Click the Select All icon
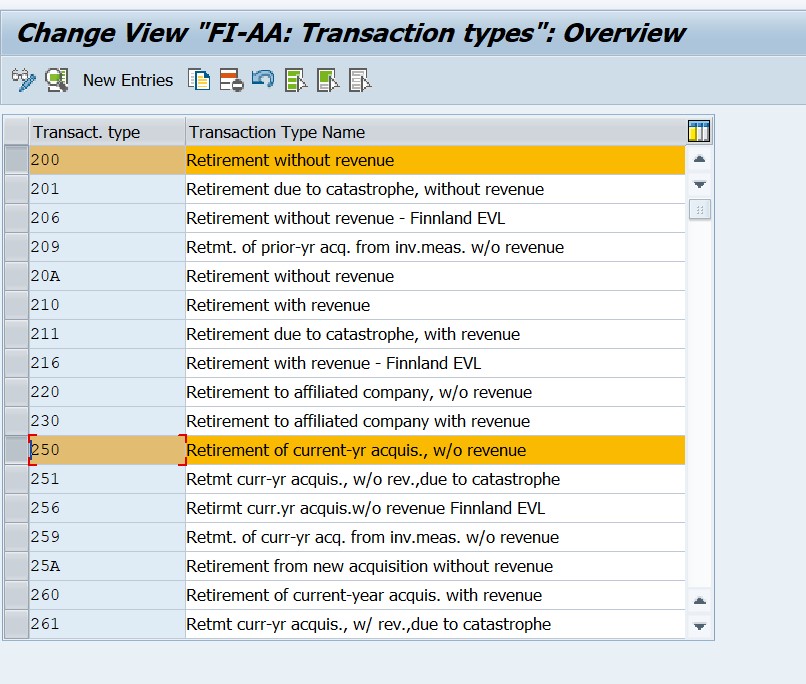This screenshot has height=684, width=806. click(x=295, y=80)
